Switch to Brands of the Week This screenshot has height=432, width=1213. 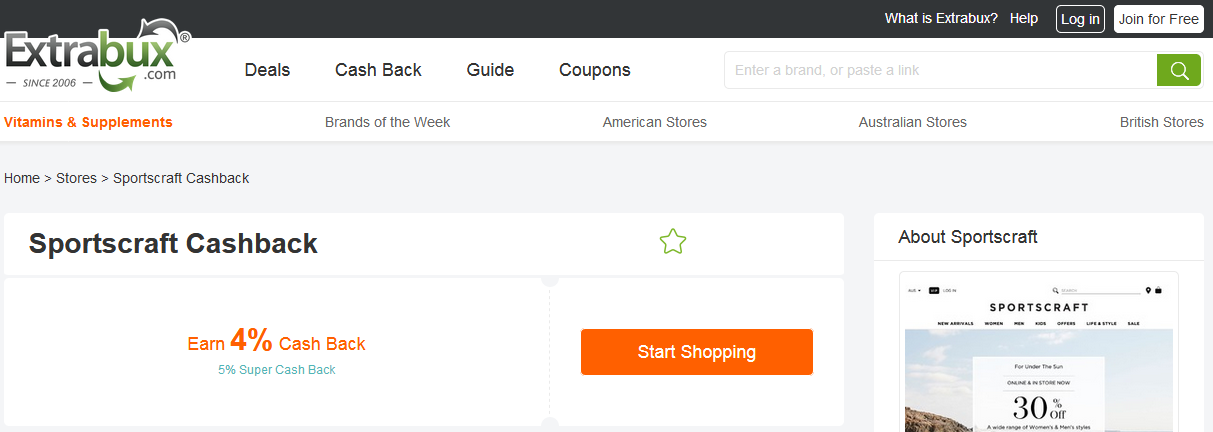click(387, 122)
